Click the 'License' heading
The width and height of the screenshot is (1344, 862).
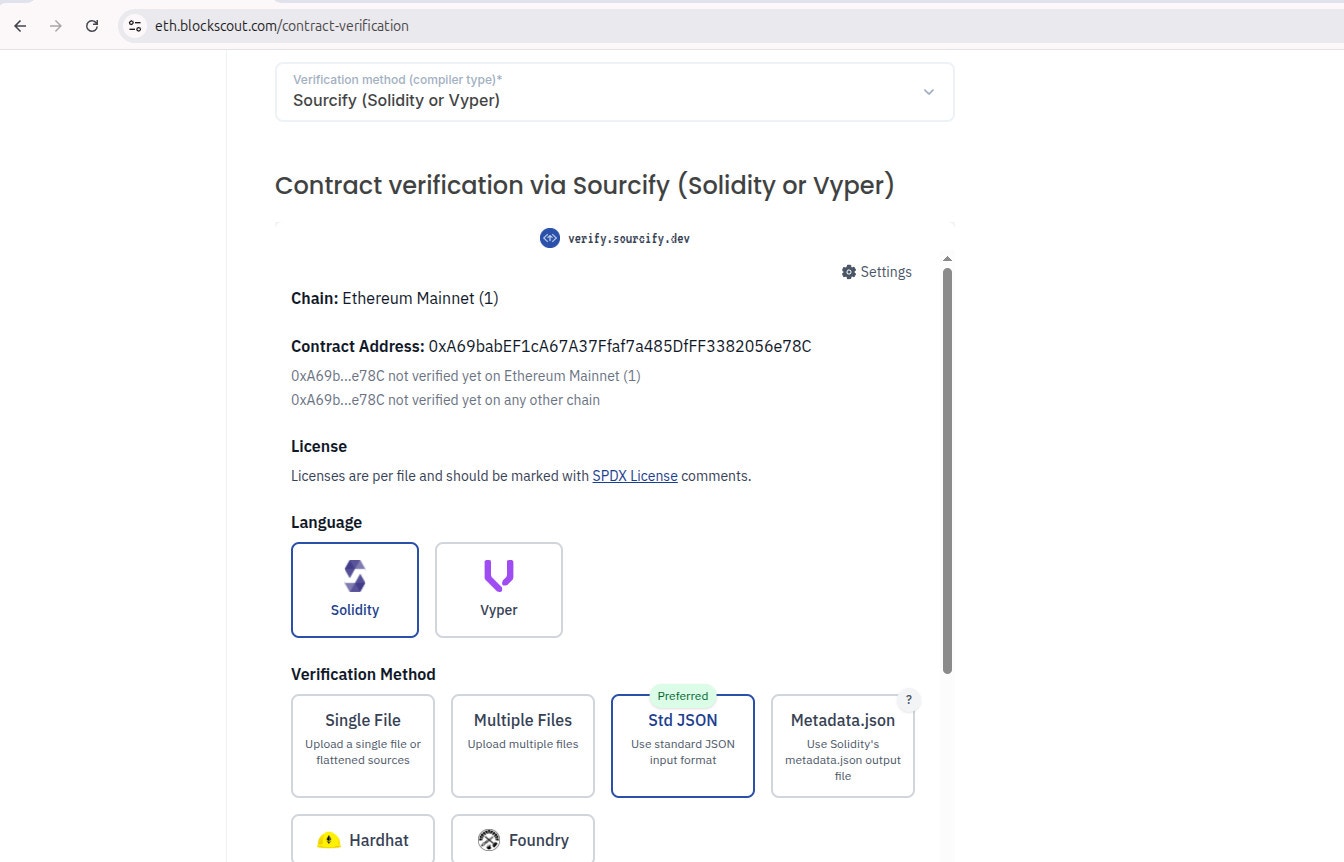[319, 446]
